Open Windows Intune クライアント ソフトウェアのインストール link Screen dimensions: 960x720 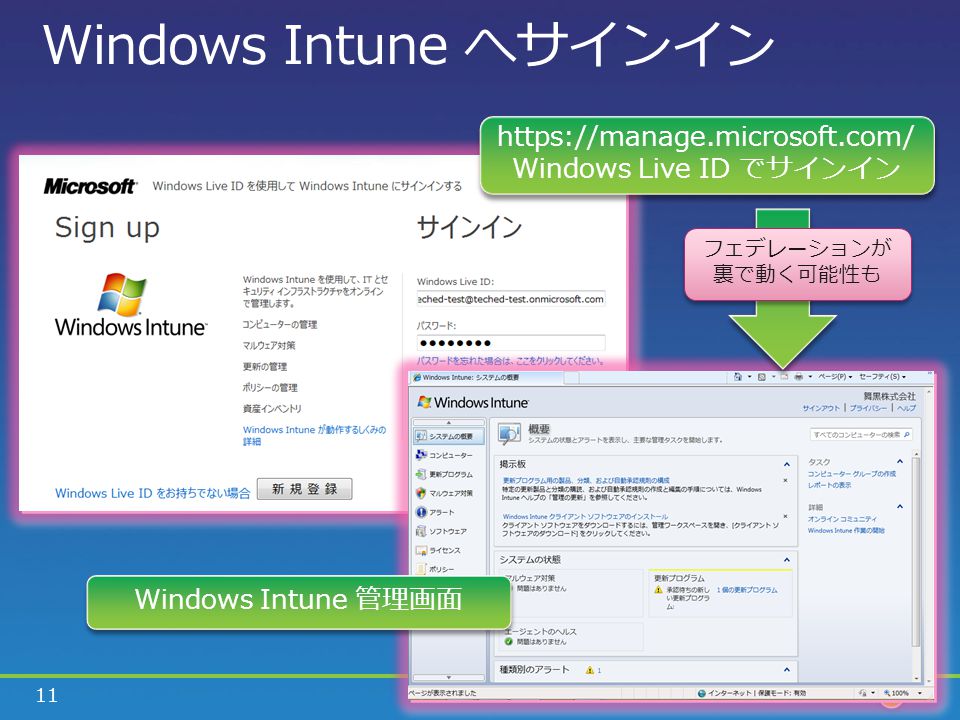(x=585, y=517)
